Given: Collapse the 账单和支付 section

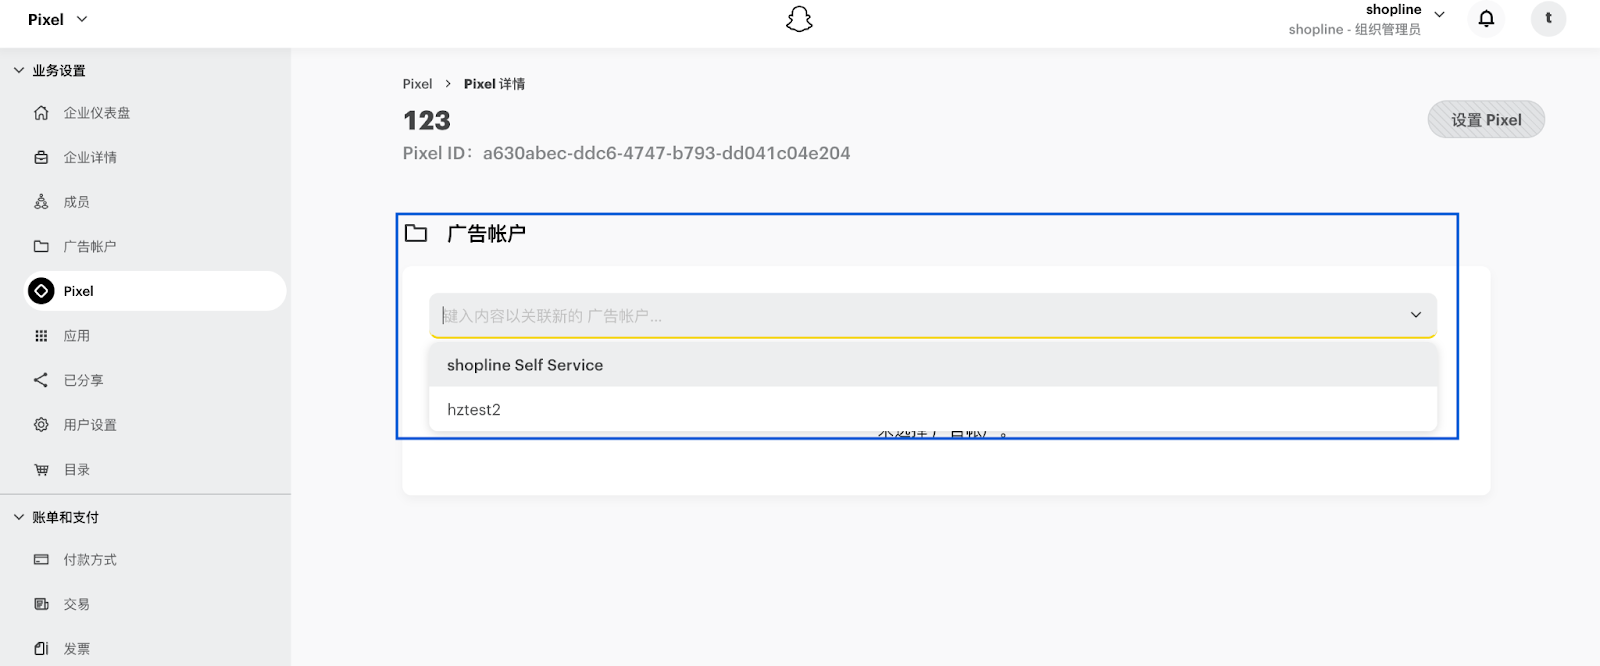Looking at the screenshot, I should [x=19, y=517].
